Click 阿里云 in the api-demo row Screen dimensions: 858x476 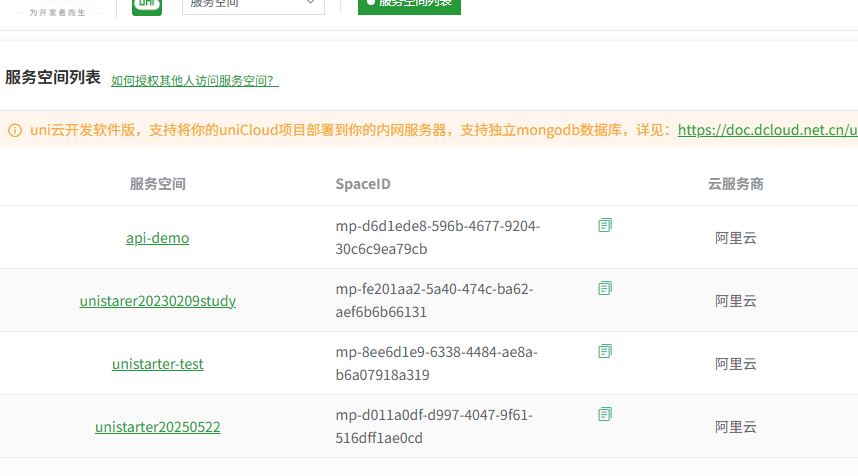(735, 238)
